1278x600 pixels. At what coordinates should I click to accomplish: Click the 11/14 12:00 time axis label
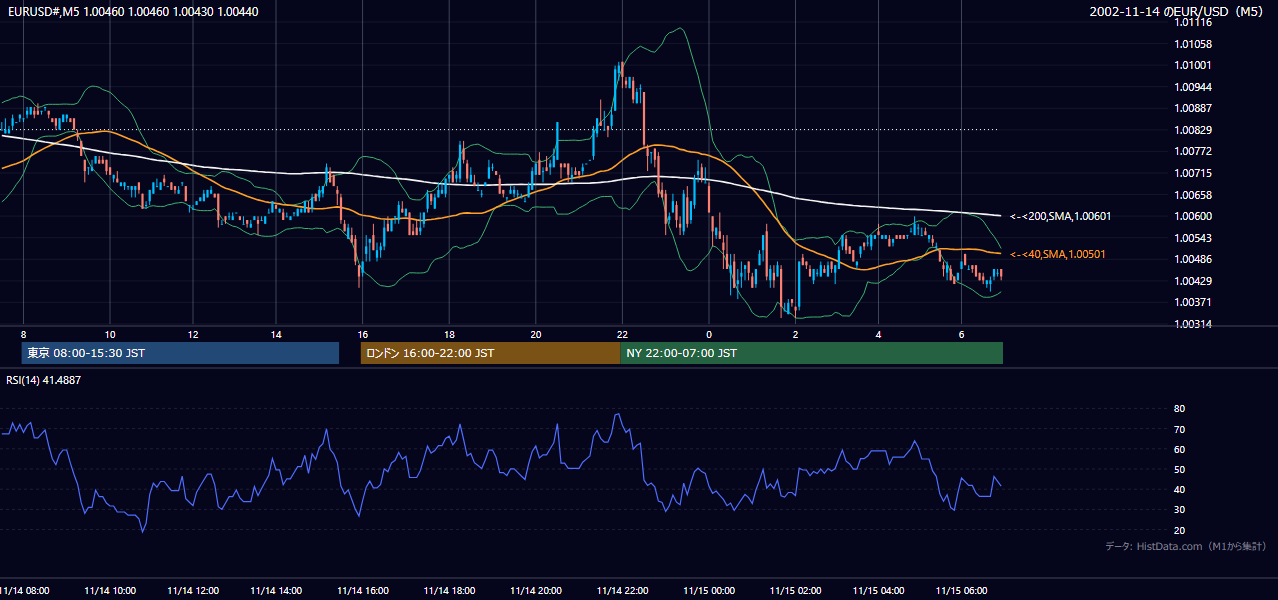[x=193, y=590]
